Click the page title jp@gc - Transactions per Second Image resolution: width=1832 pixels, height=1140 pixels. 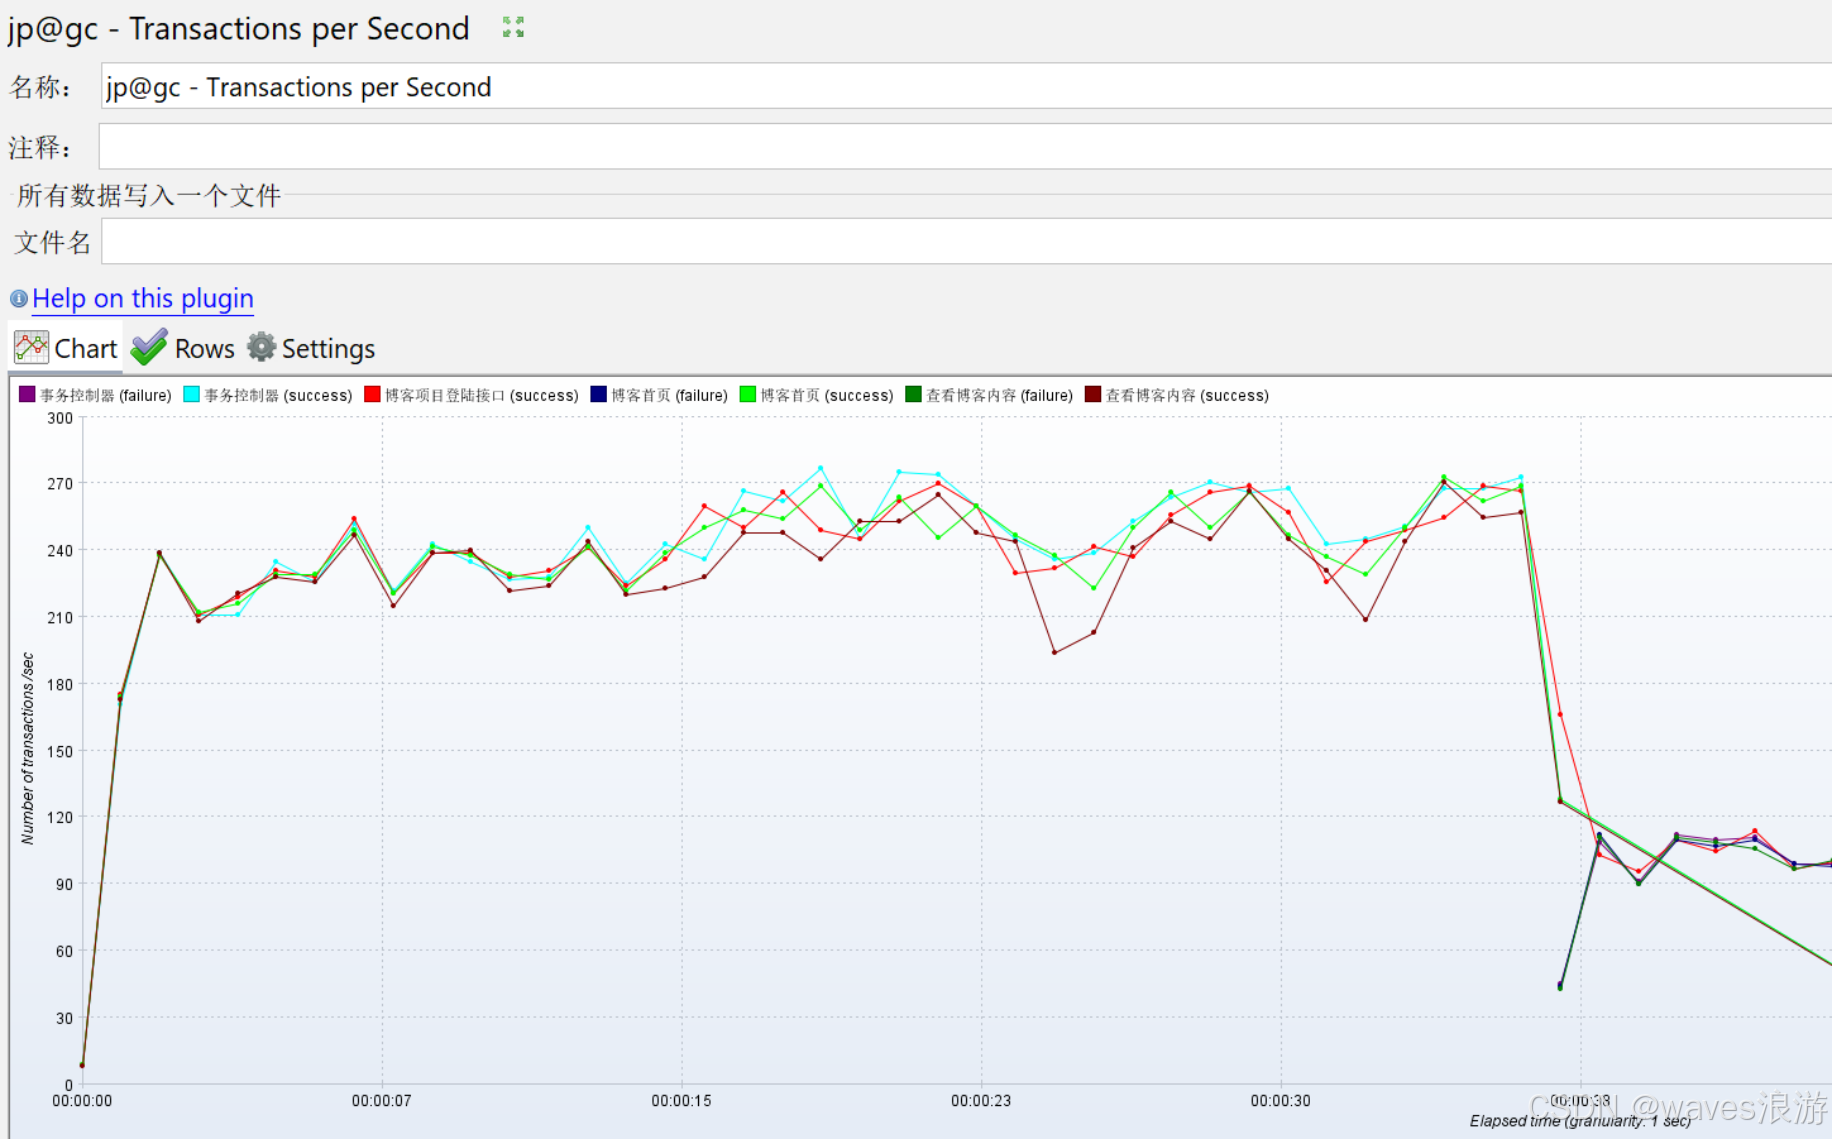click(x=238, y=28)
